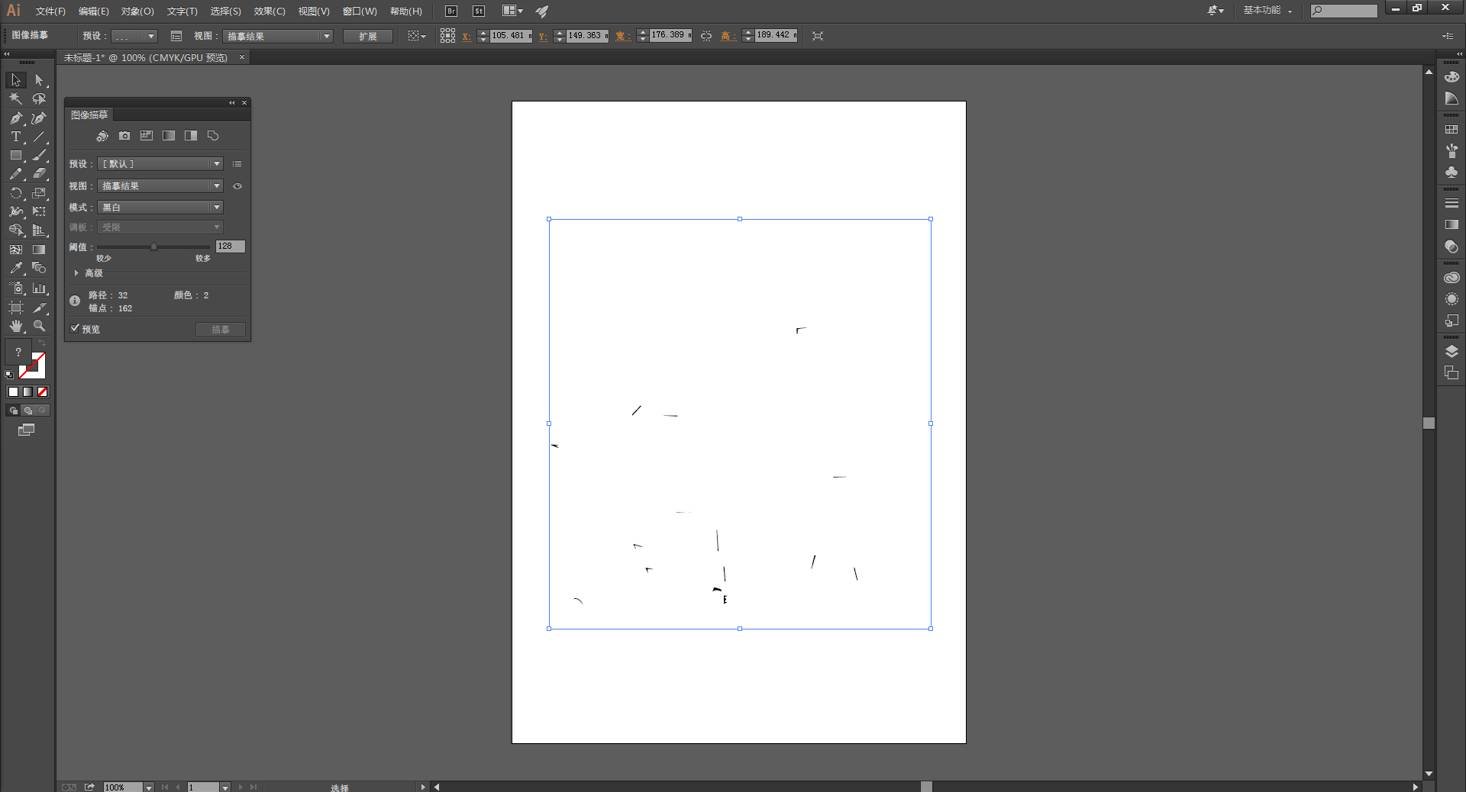Image resolution: width=1466 pixels, height=792 pixels.
Task: Open the 预设 dropdown in Image Trace panel
Action: click(x=160, y=164)
